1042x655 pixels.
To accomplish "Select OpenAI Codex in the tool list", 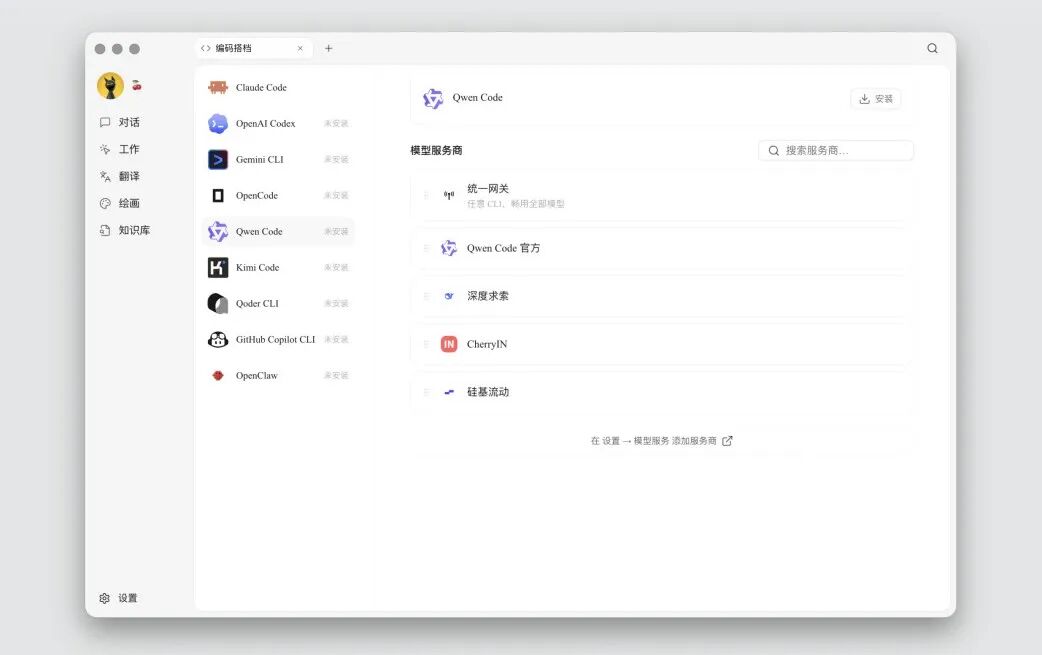I will click(278, 124).
